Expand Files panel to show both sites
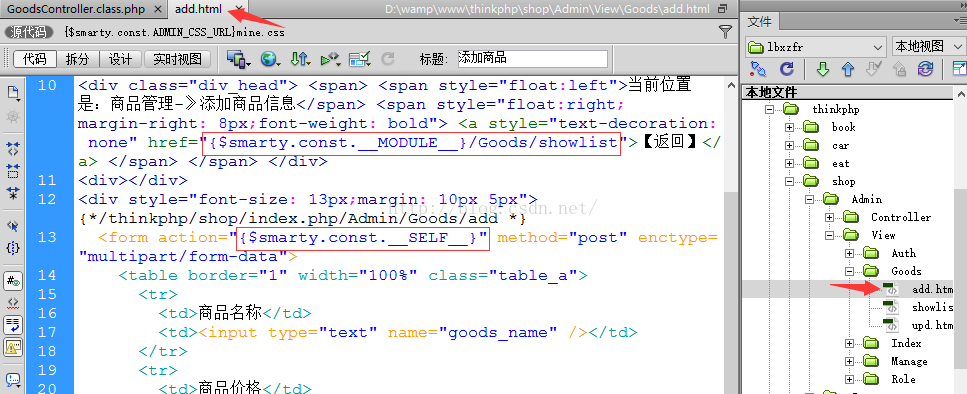The image size is (967, 394). 959,68
